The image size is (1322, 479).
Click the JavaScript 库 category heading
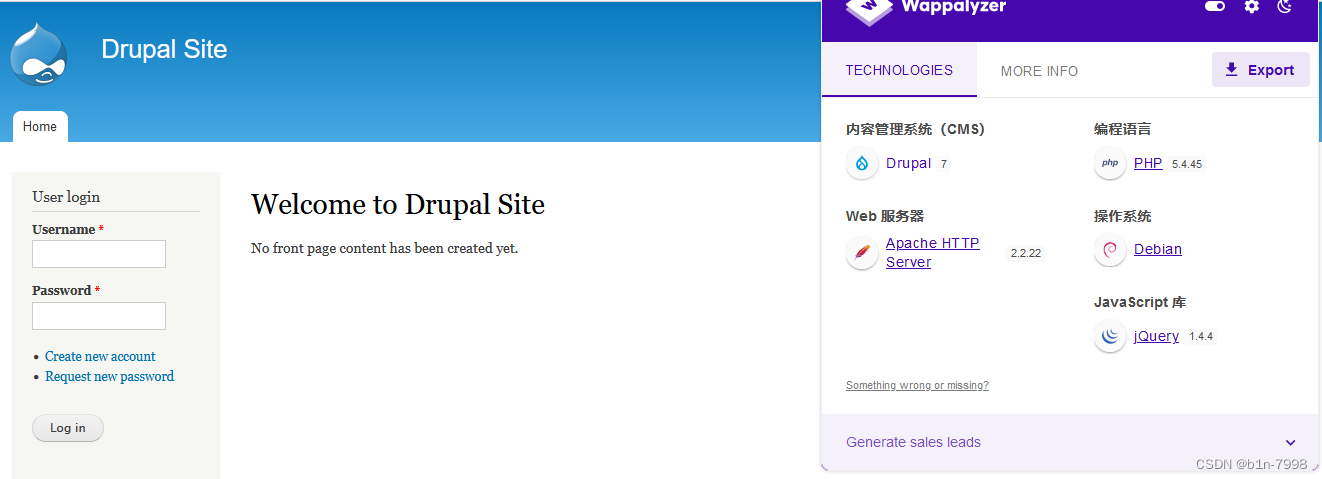pos(1139,302)
